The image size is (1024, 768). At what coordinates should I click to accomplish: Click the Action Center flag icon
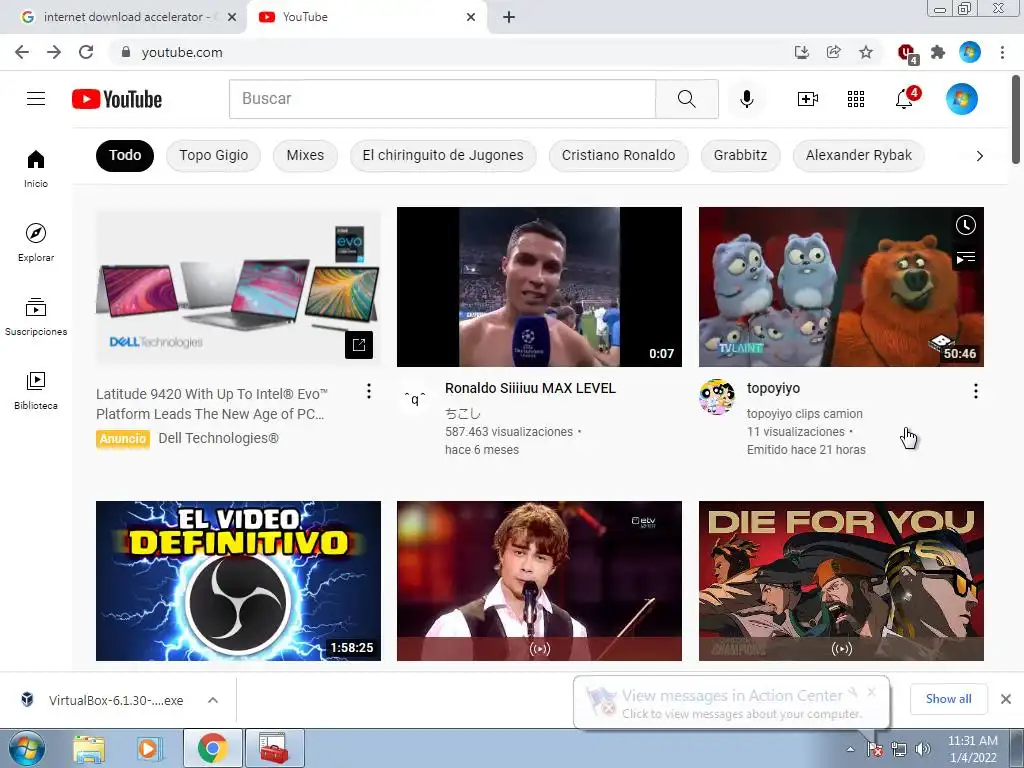coord(875,750)
